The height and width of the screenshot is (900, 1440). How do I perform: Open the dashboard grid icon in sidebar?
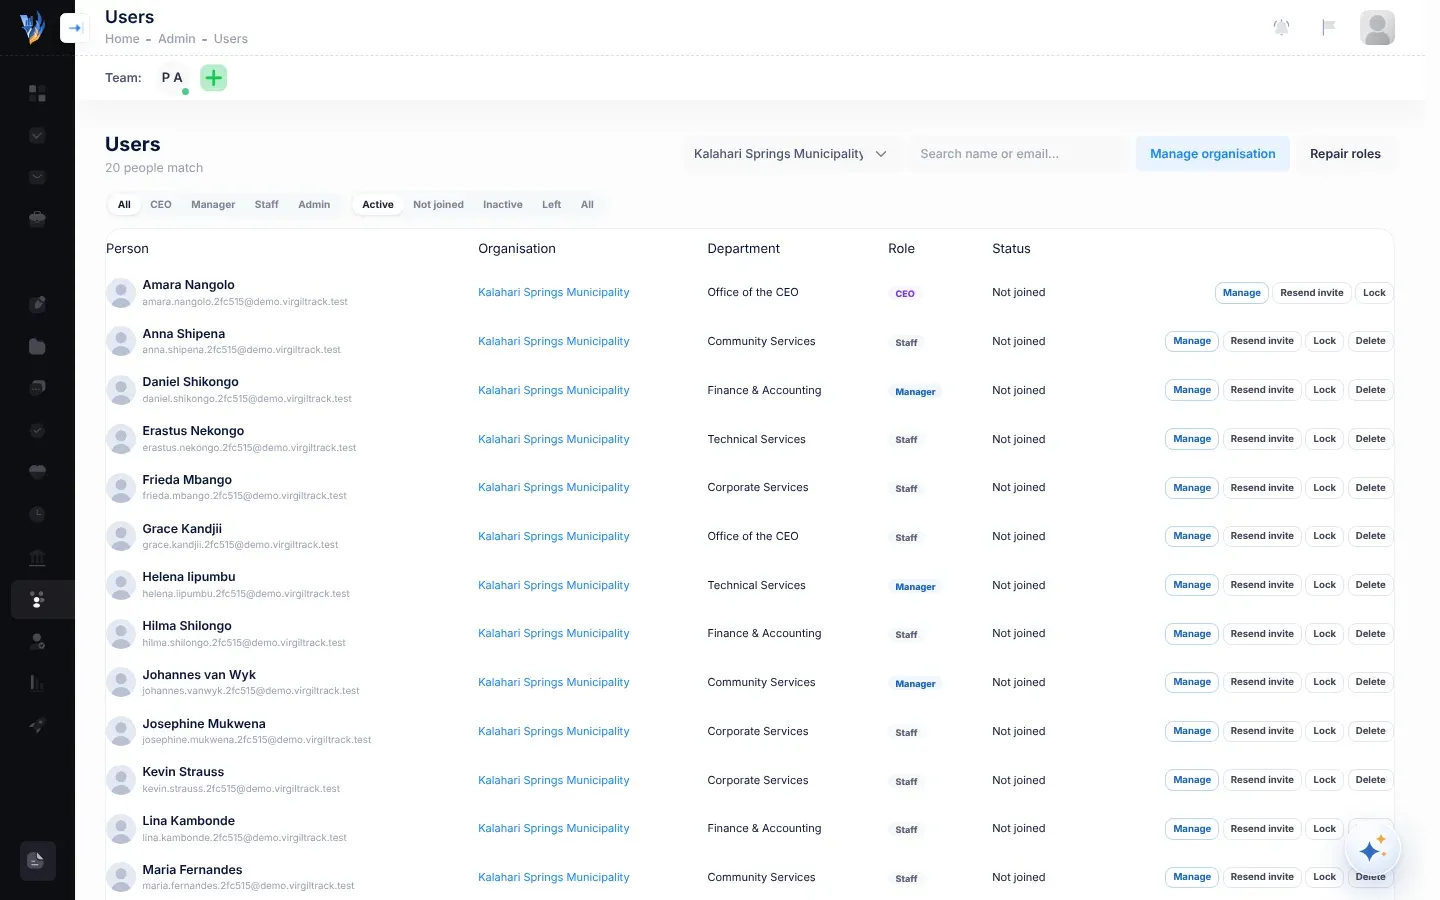coord(37,93)
